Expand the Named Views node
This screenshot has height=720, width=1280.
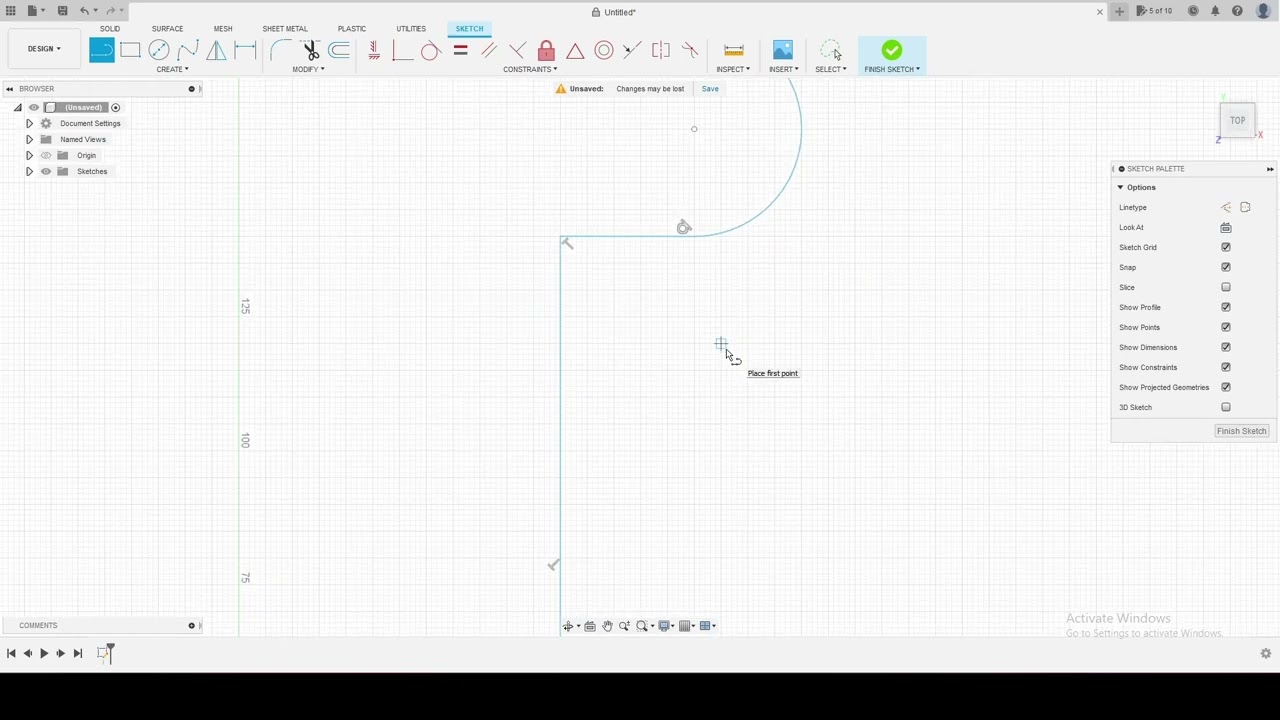(x=29, y=139)
